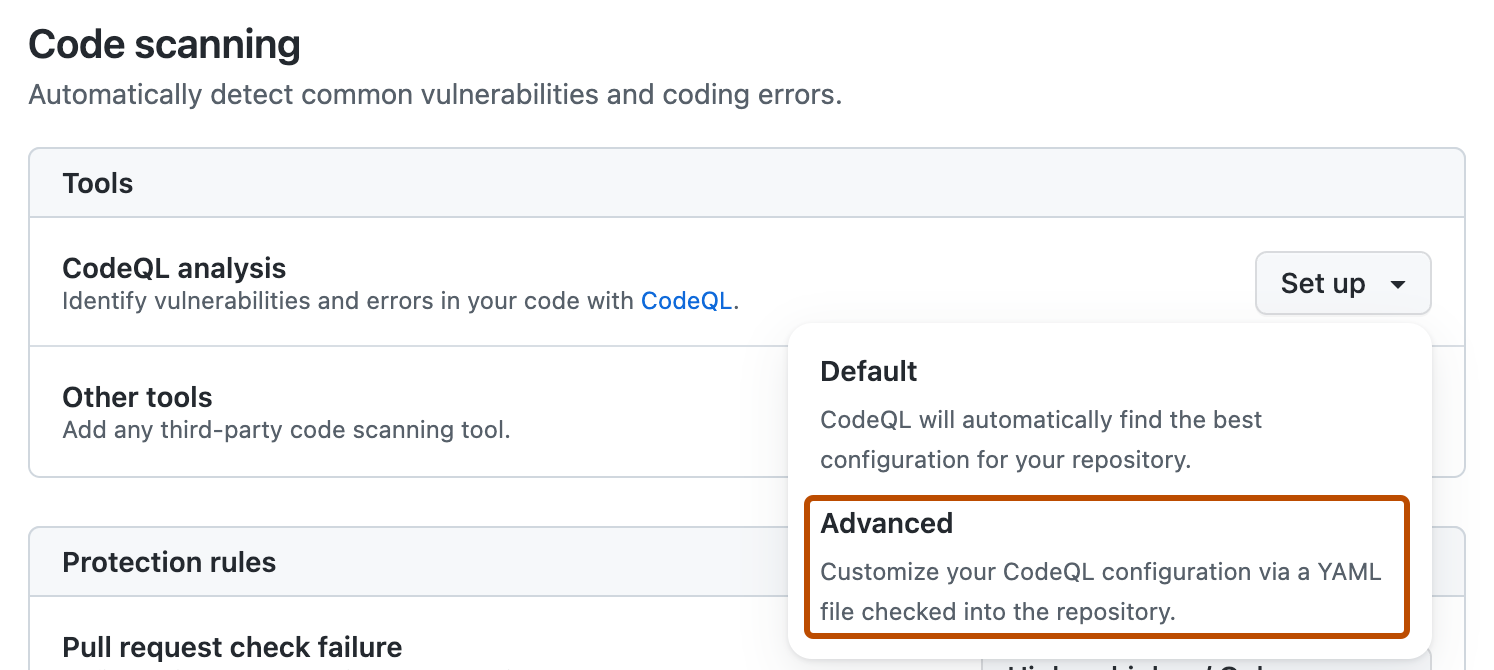Click the dropdown arrow next to Set up

pyautogui.click(x=1399, y=283)
